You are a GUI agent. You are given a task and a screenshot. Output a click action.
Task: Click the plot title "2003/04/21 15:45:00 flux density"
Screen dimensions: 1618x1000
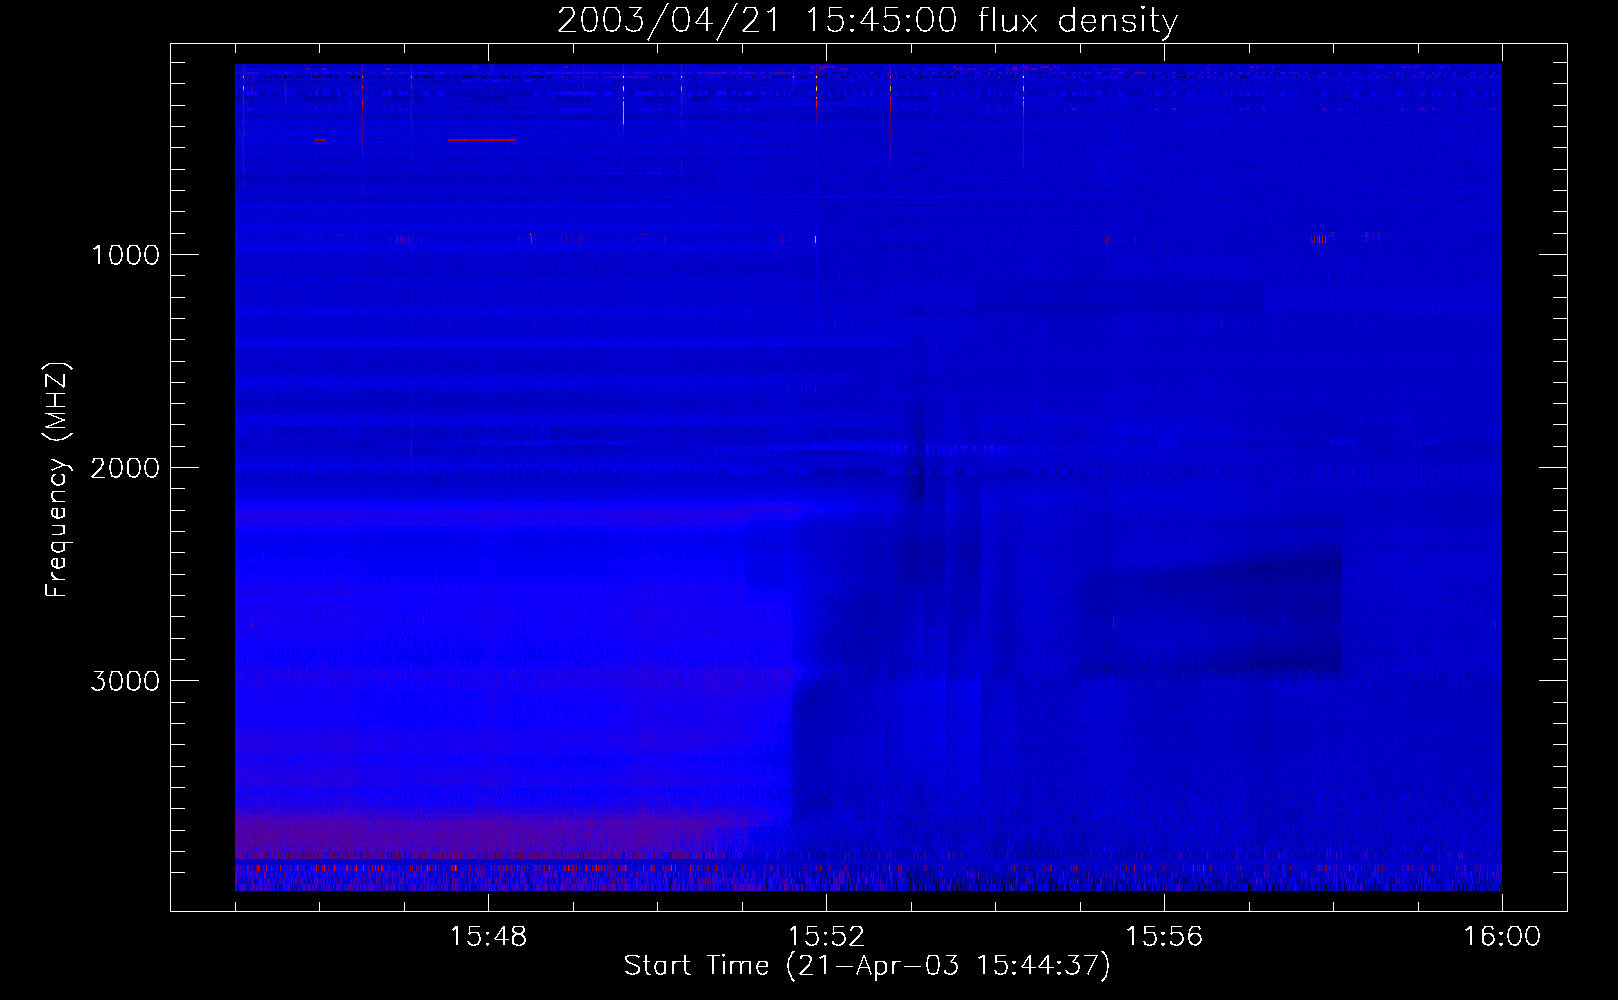(867, 21)
